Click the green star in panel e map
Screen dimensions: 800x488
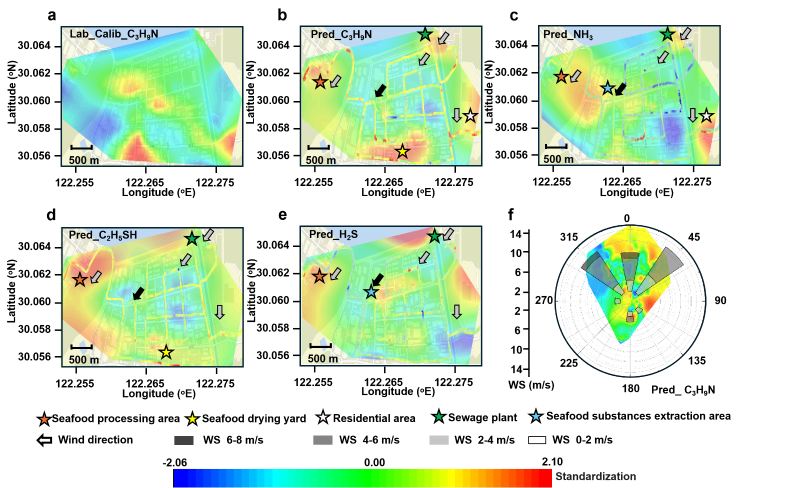click(434, 237)
